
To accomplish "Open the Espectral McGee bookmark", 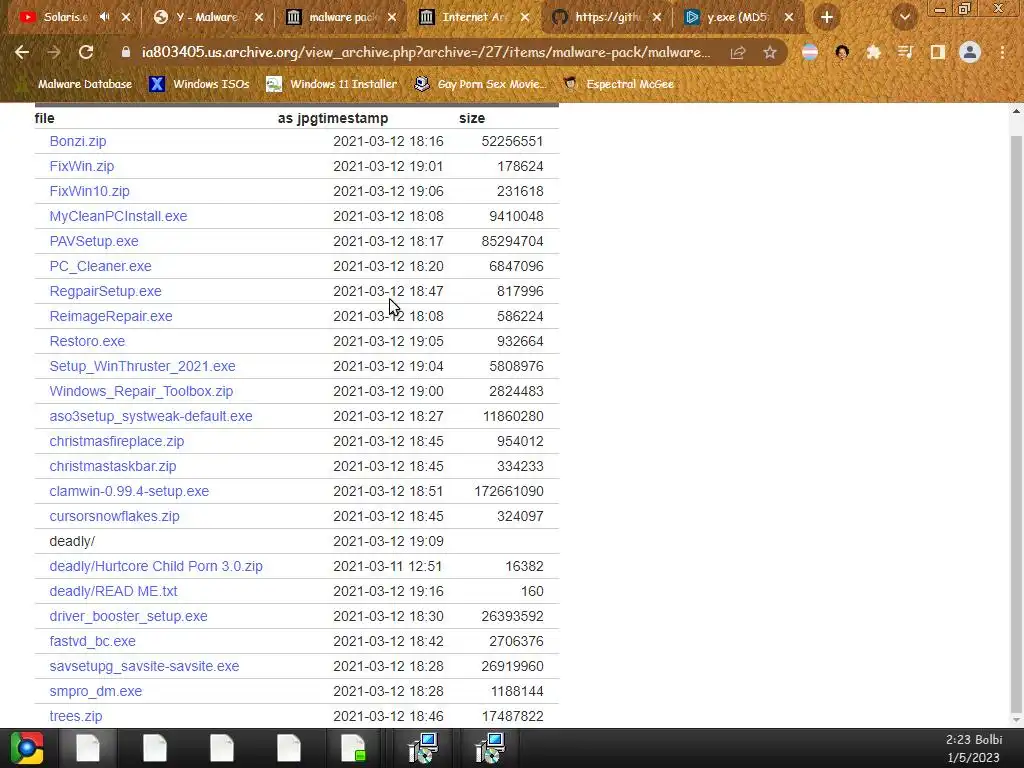I will [x=619, y=84].
